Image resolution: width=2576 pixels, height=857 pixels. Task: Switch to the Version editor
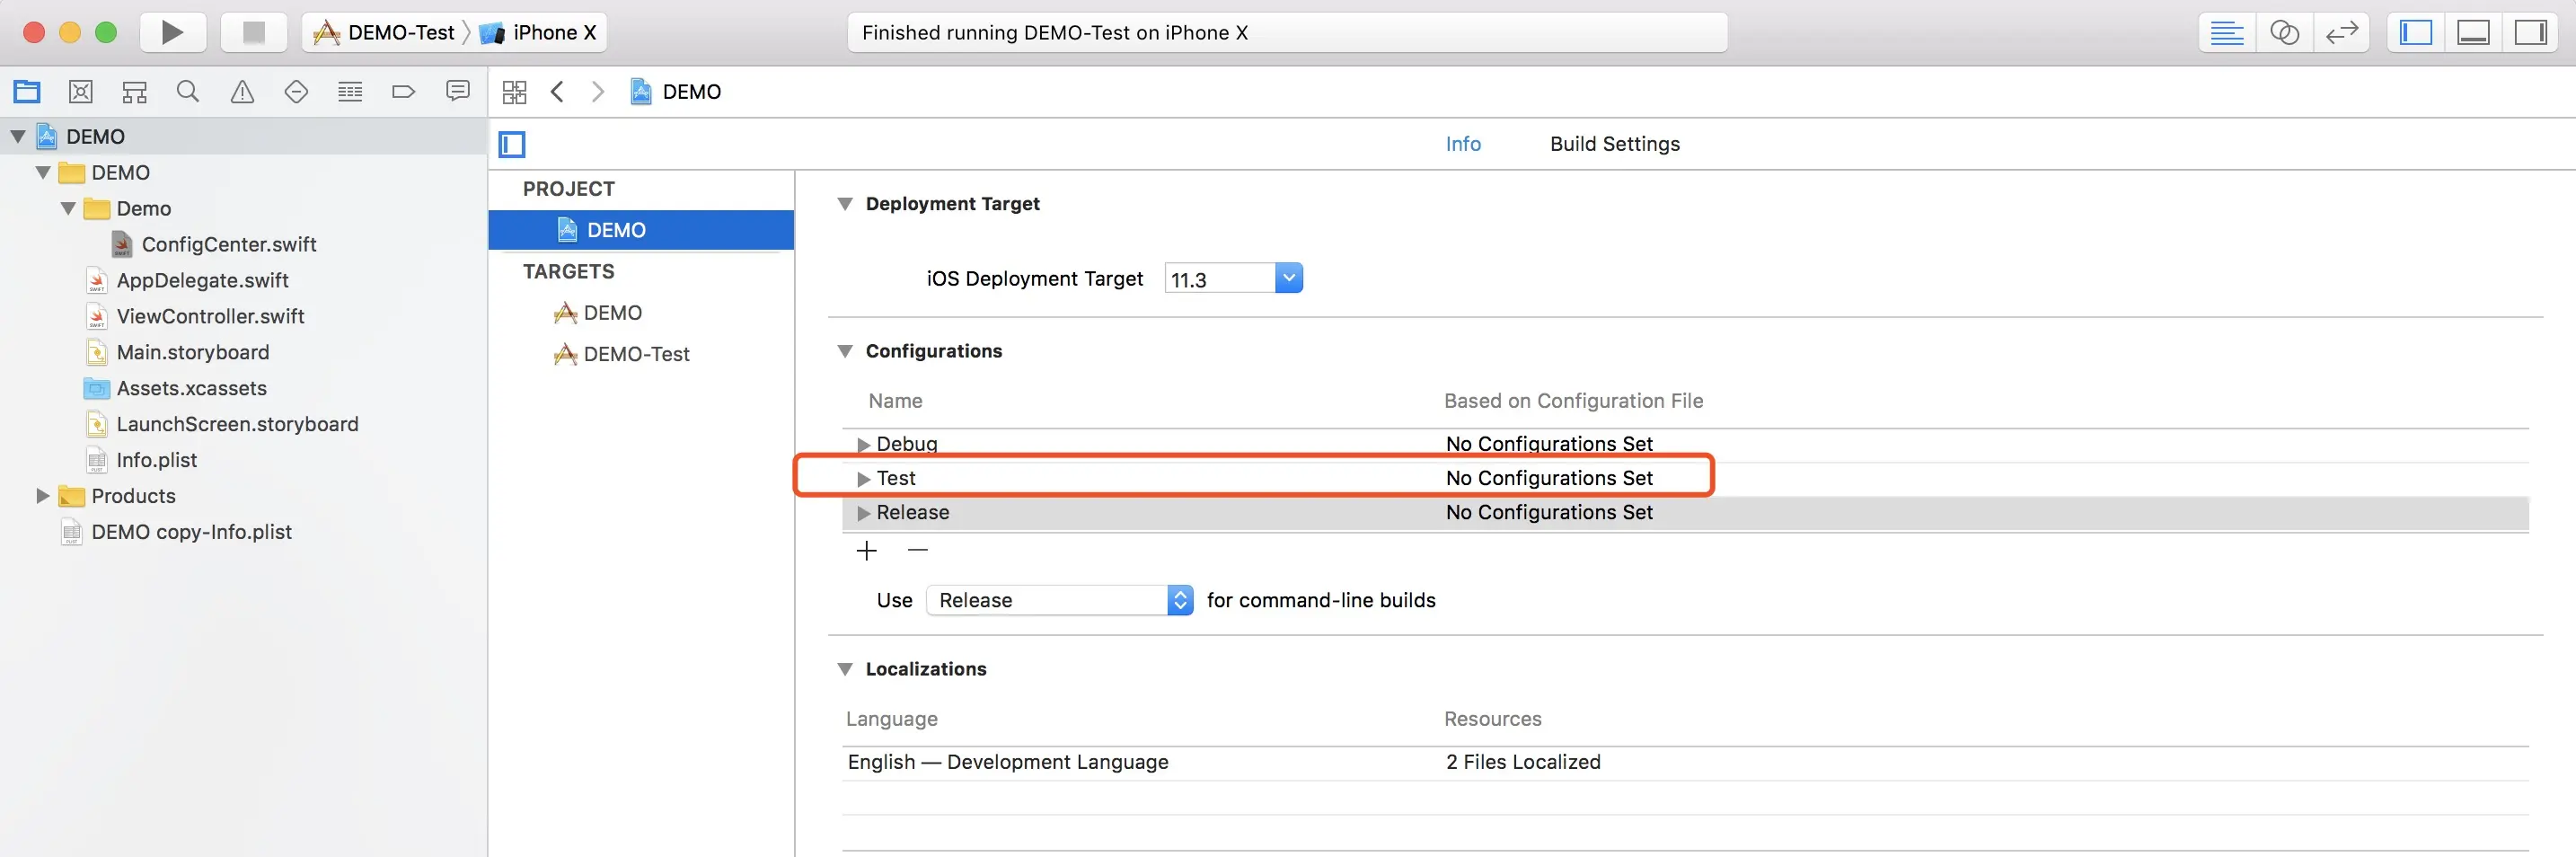point(2341,33)
